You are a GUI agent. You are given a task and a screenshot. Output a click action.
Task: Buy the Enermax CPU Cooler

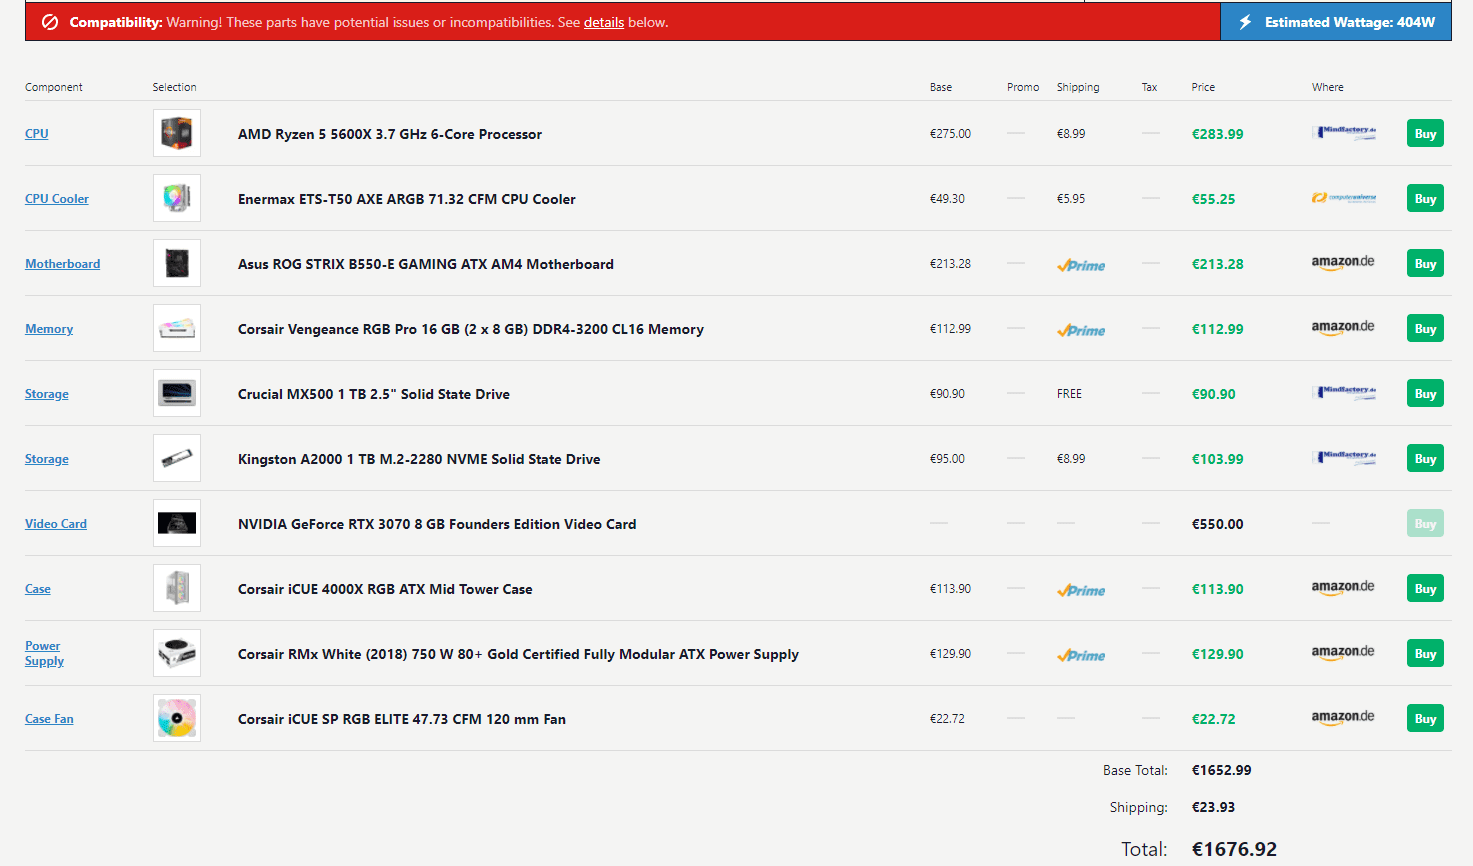pyautogui.click(x=1425, y=199)
